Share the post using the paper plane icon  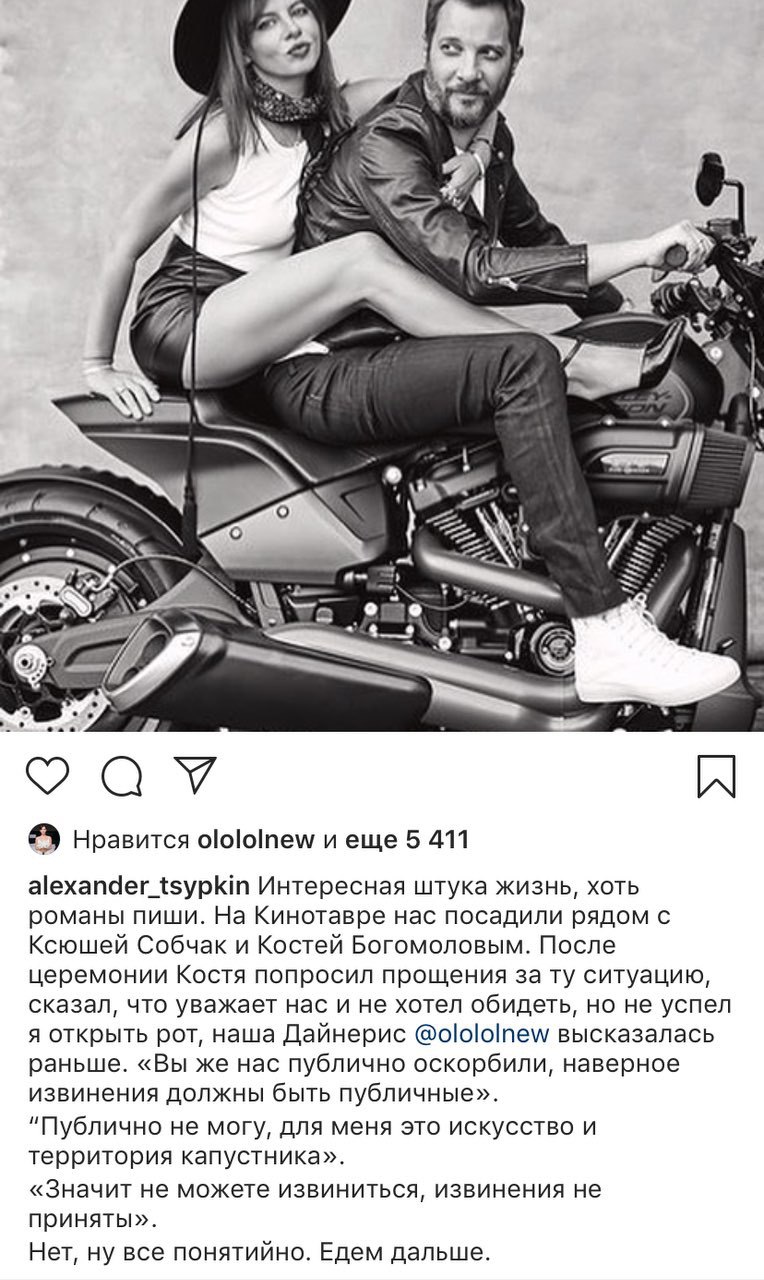(x=194, y=775)
